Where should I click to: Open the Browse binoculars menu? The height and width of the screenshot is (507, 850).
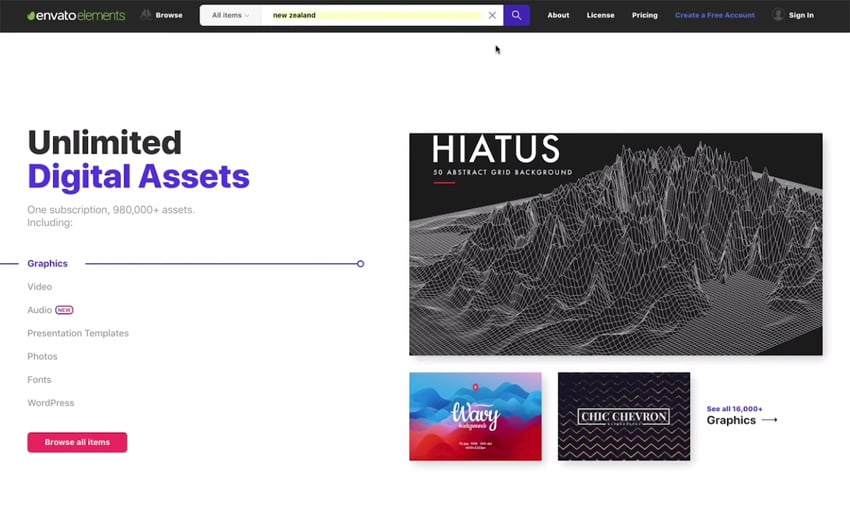pyautogui.click(x=162, y=15)
